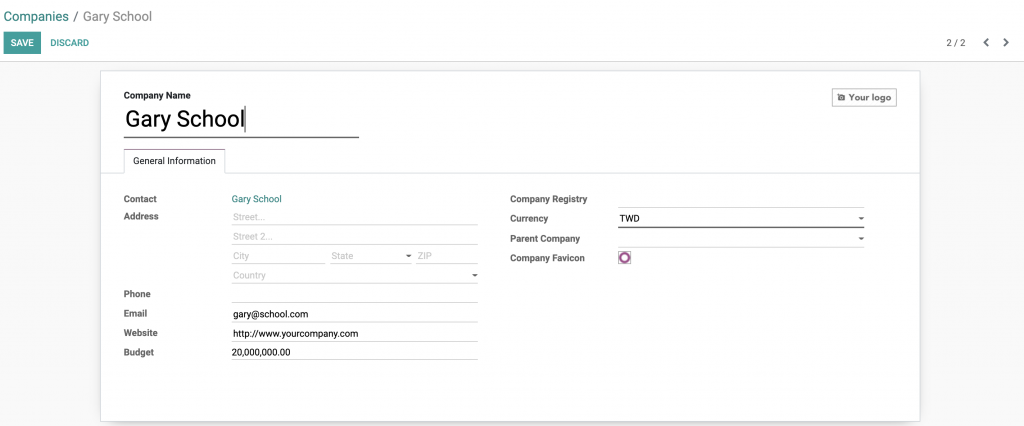Click the Company Favicon image
The width and height of the screenshot is (1024, 426).
pos(625,258)
